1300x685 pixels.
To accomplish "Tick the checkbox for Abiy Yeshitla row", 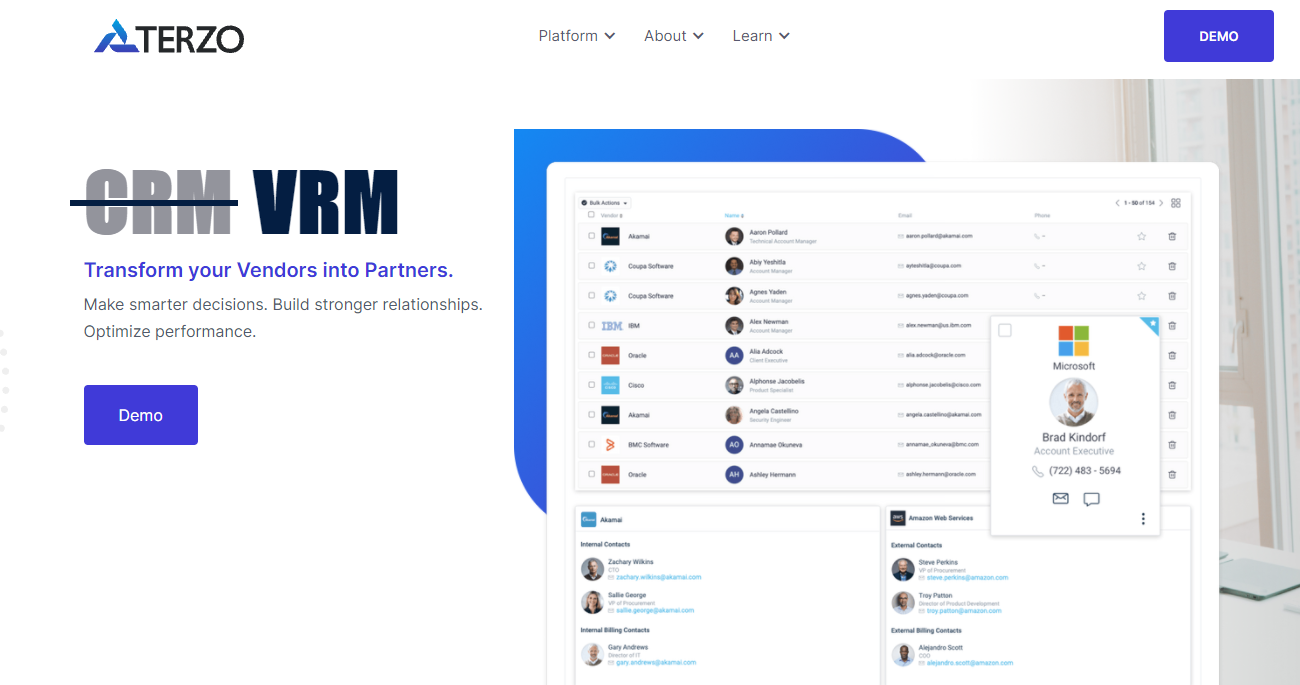I will point(592,266).
